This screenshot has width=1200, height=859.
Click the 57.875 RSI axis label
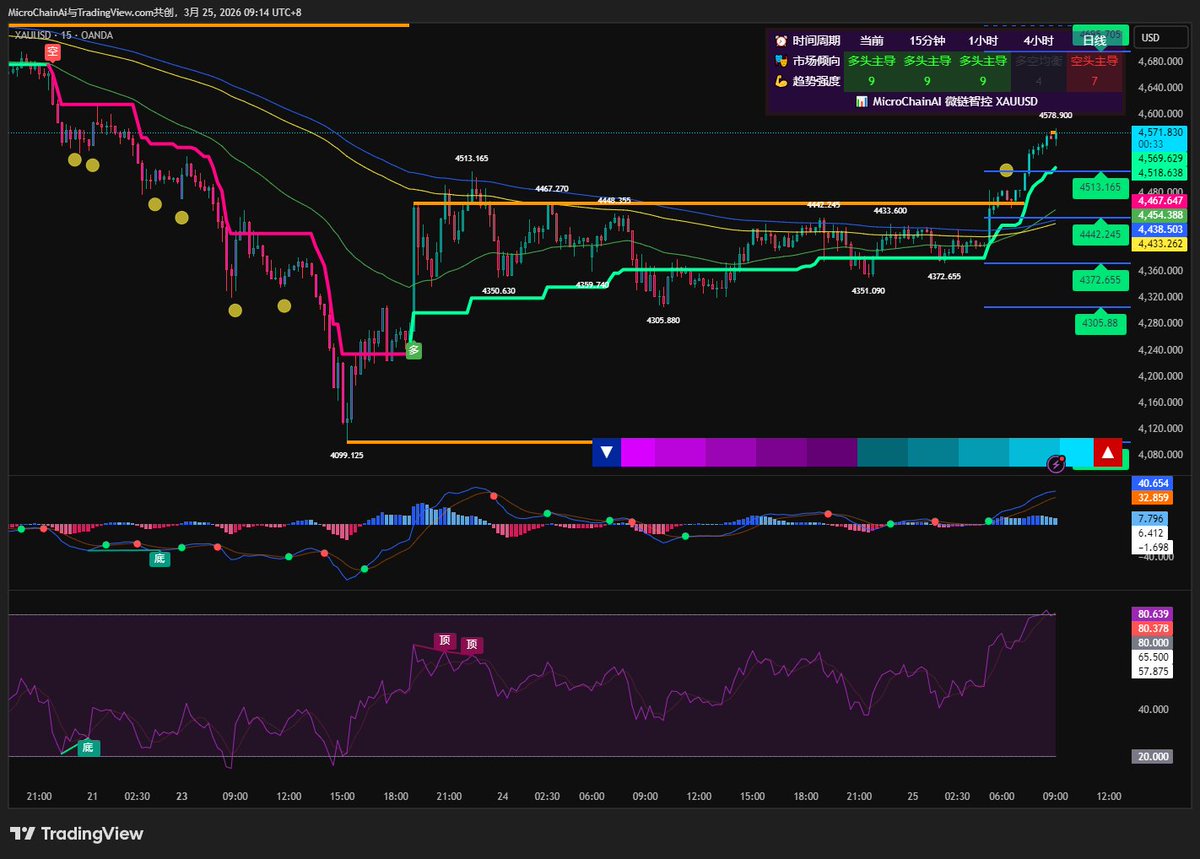tap(1154, 671)
